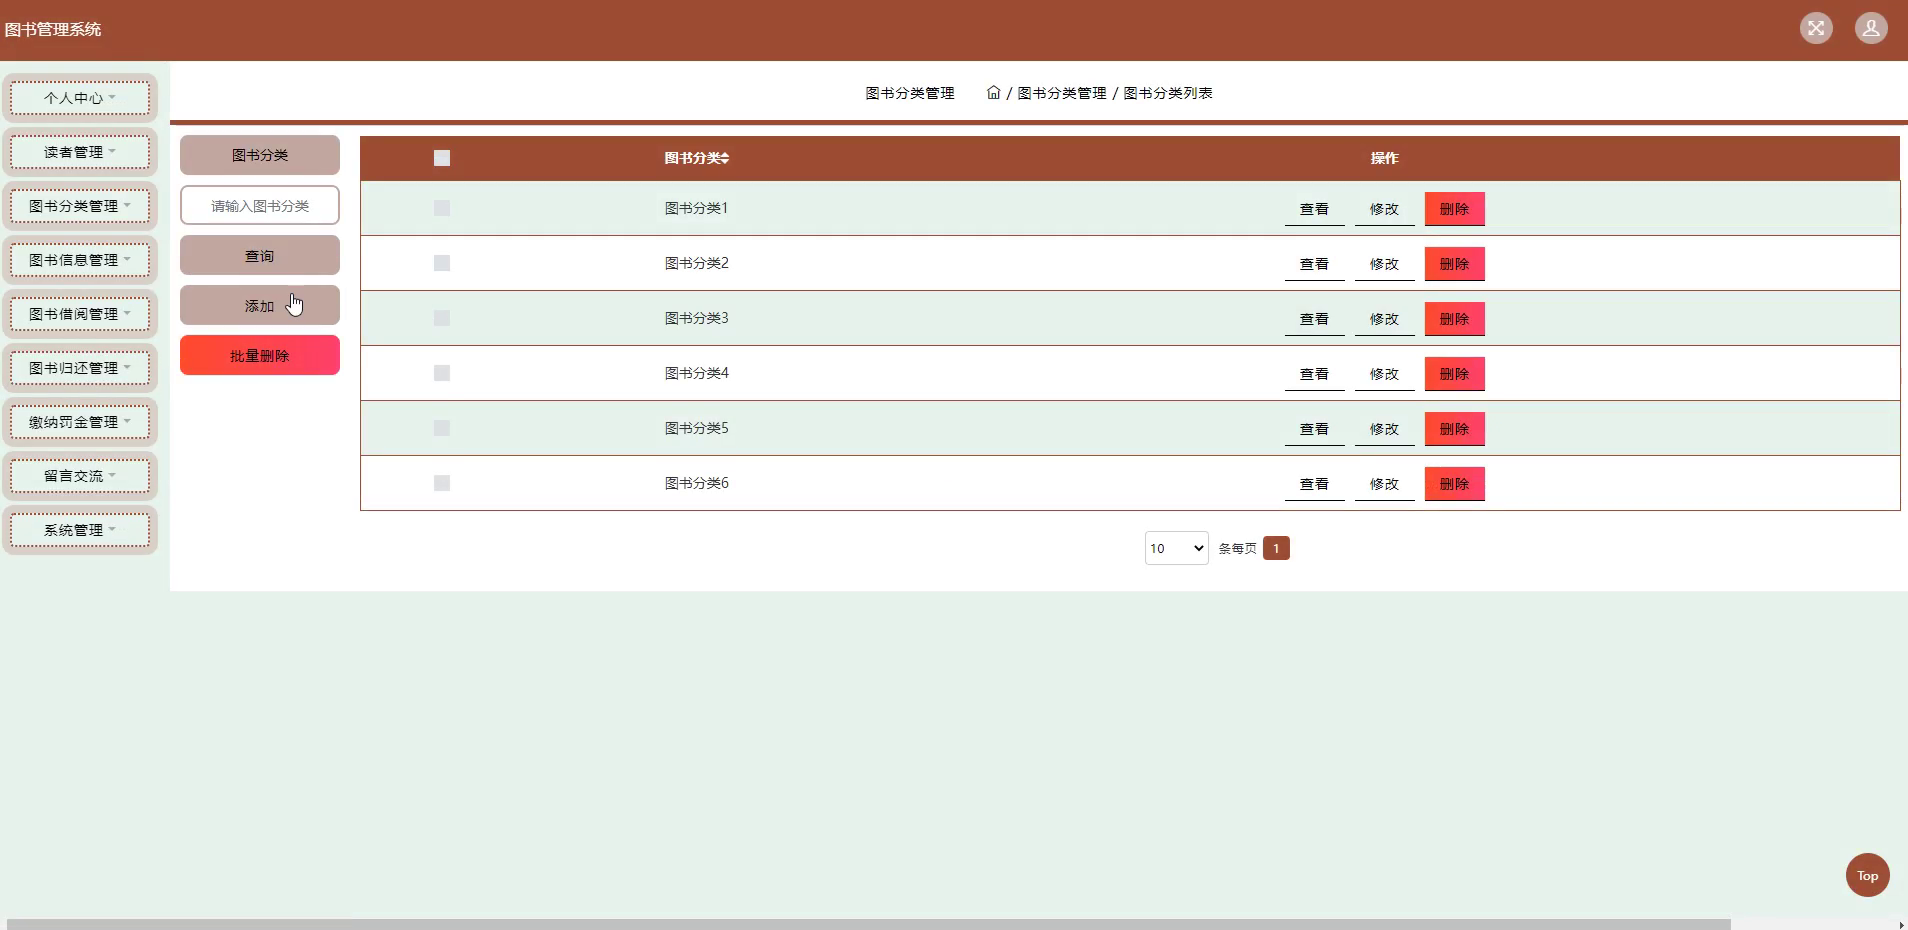Remove 图书分类3 via 删除
Image resolution: width=1908 pixels, height=930 pixels.
(1454, 319)
